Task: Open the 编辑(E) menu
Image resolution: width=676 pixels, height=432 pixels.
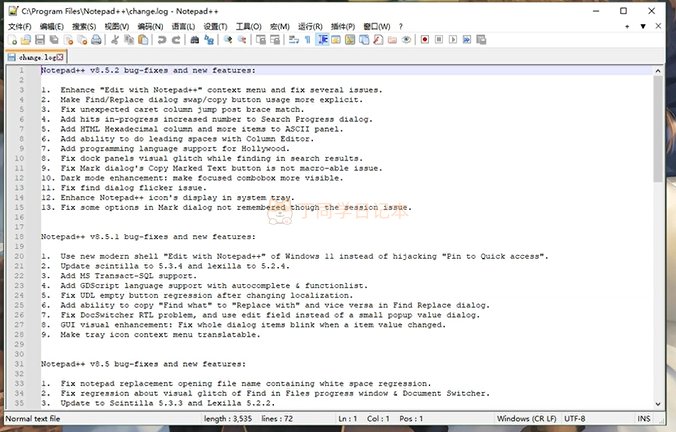Action: pyautogui.click(x=52, y=27)
